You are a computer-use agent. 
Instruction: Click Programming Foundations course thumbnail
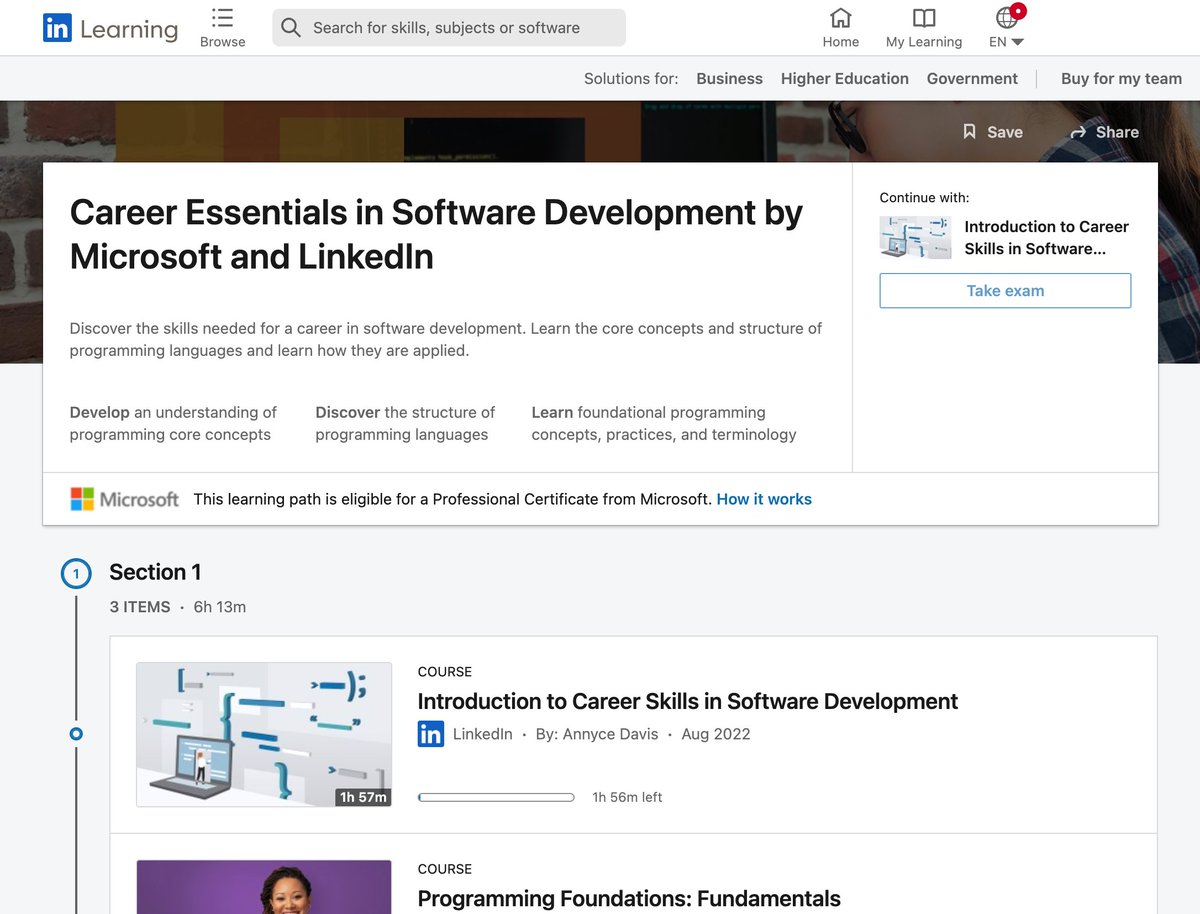tap(264, 887)
